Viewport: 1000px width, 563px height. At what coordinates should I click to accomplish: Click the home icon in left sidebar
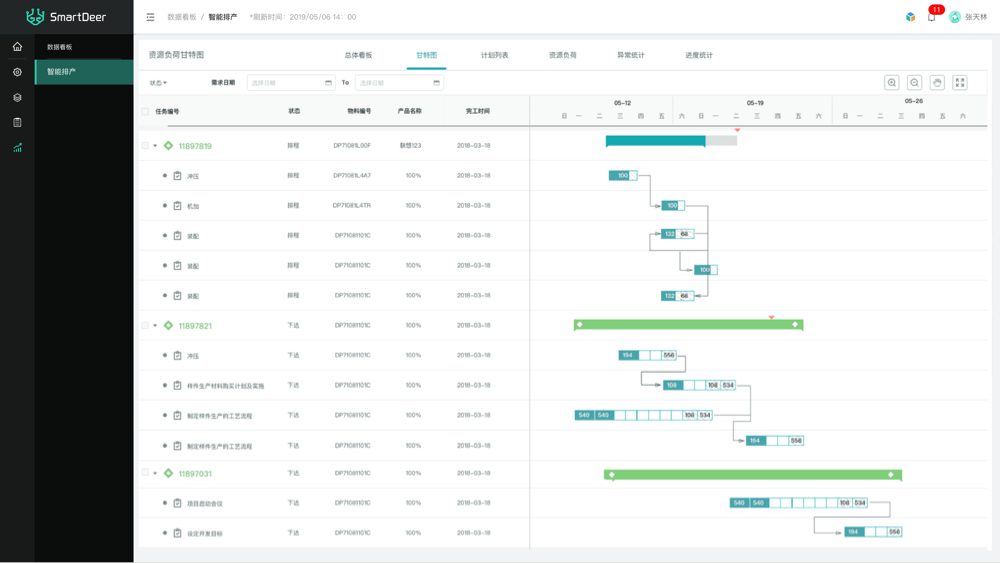coord(17,47)
